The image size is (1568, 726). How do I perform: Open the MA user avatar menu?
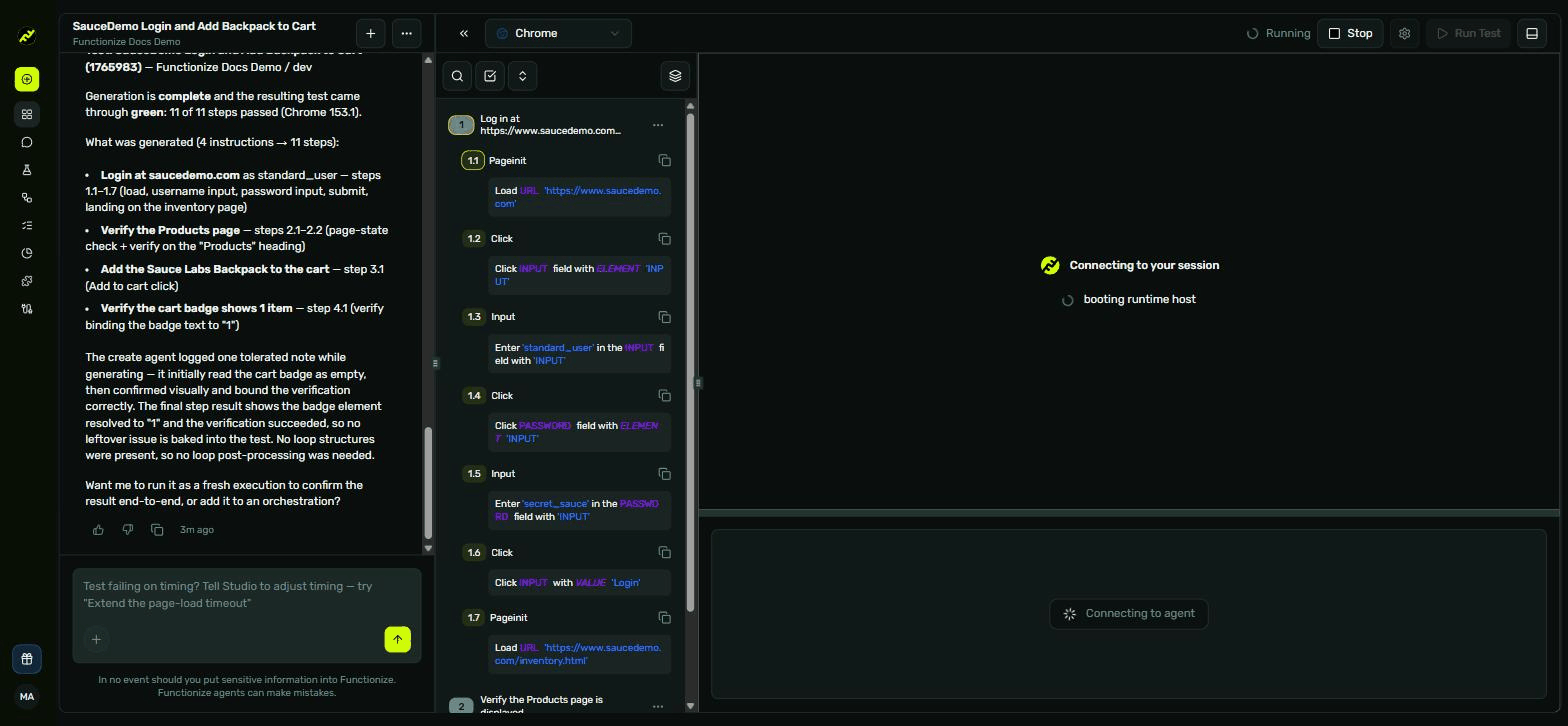27,697
